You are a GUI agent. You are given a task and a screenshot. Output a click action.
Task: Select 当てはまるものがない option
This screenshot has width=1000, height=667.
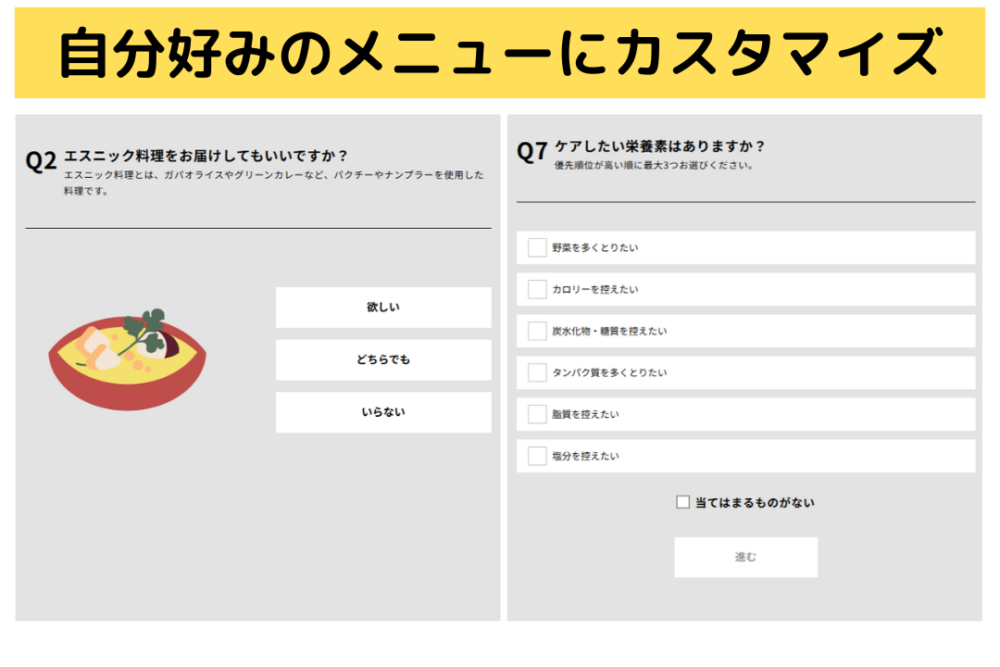coord(682,501)
